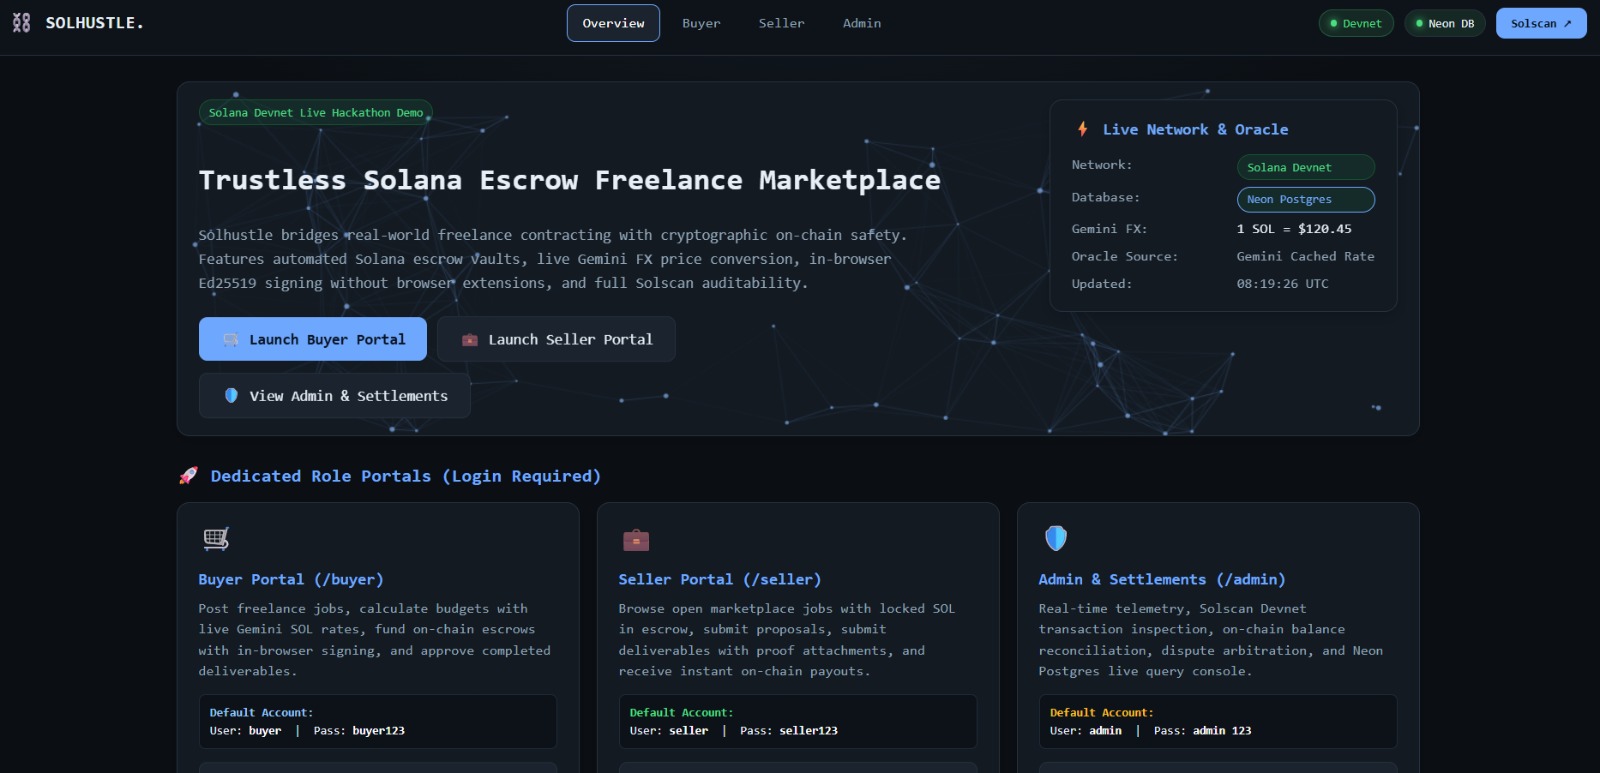The height and width of the screenshot is (773, 1600).
Task: Go to the Admin tab
Action: [861, 23]
